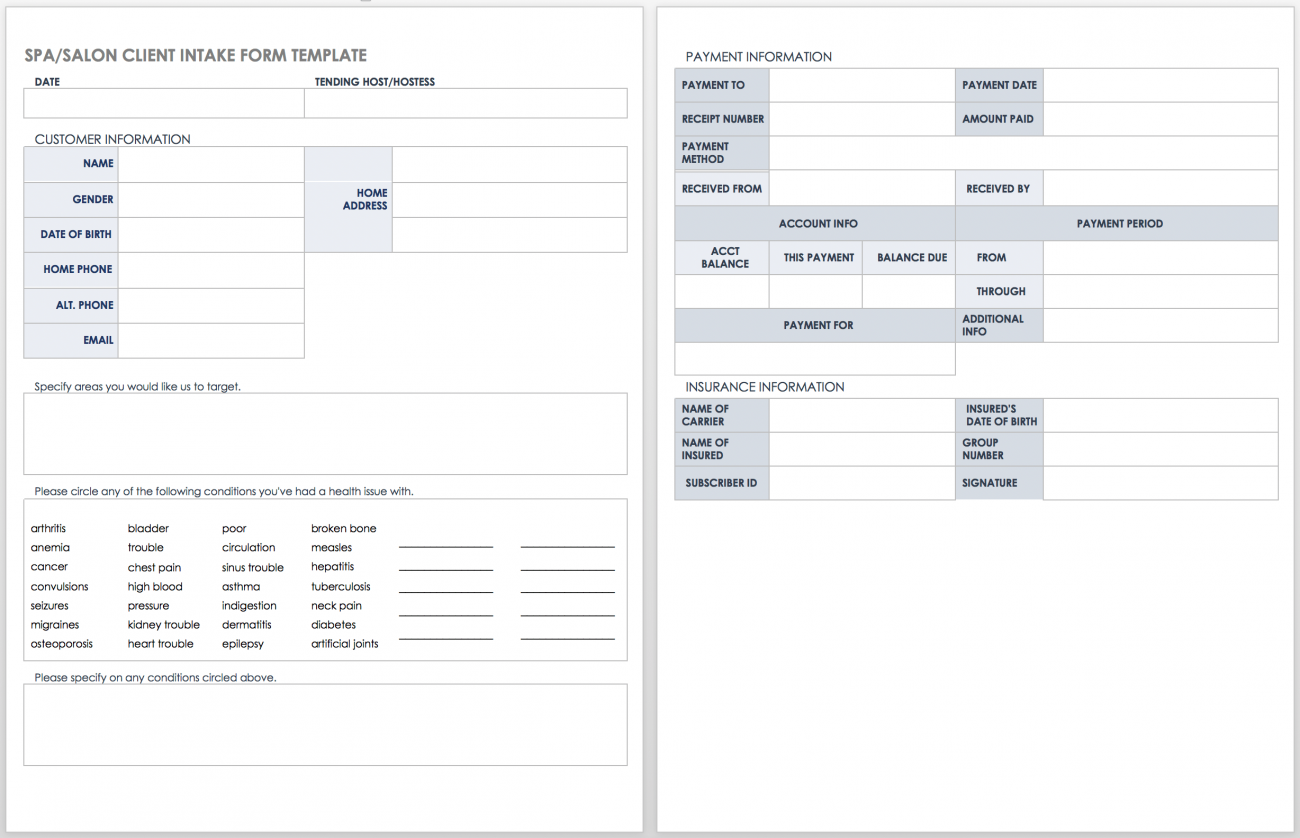Click the PAYMENT TO field
The width and height of the screenshot is (1300, 838).
click(x=862, y=85)
